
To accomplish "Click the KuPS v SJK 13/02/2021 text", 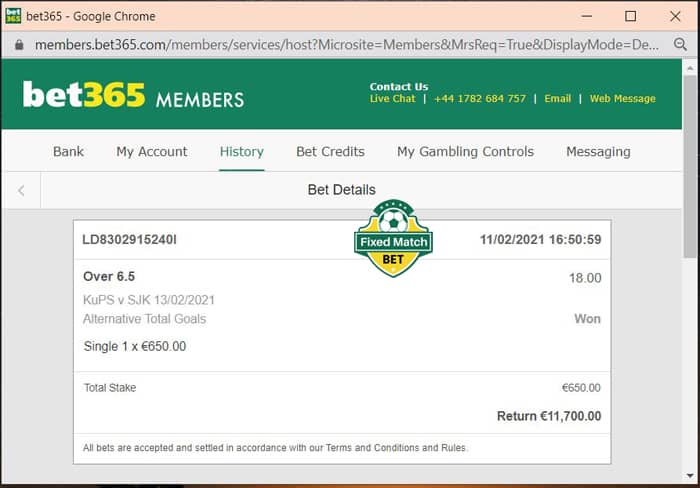I will click(x=149, y=300).
